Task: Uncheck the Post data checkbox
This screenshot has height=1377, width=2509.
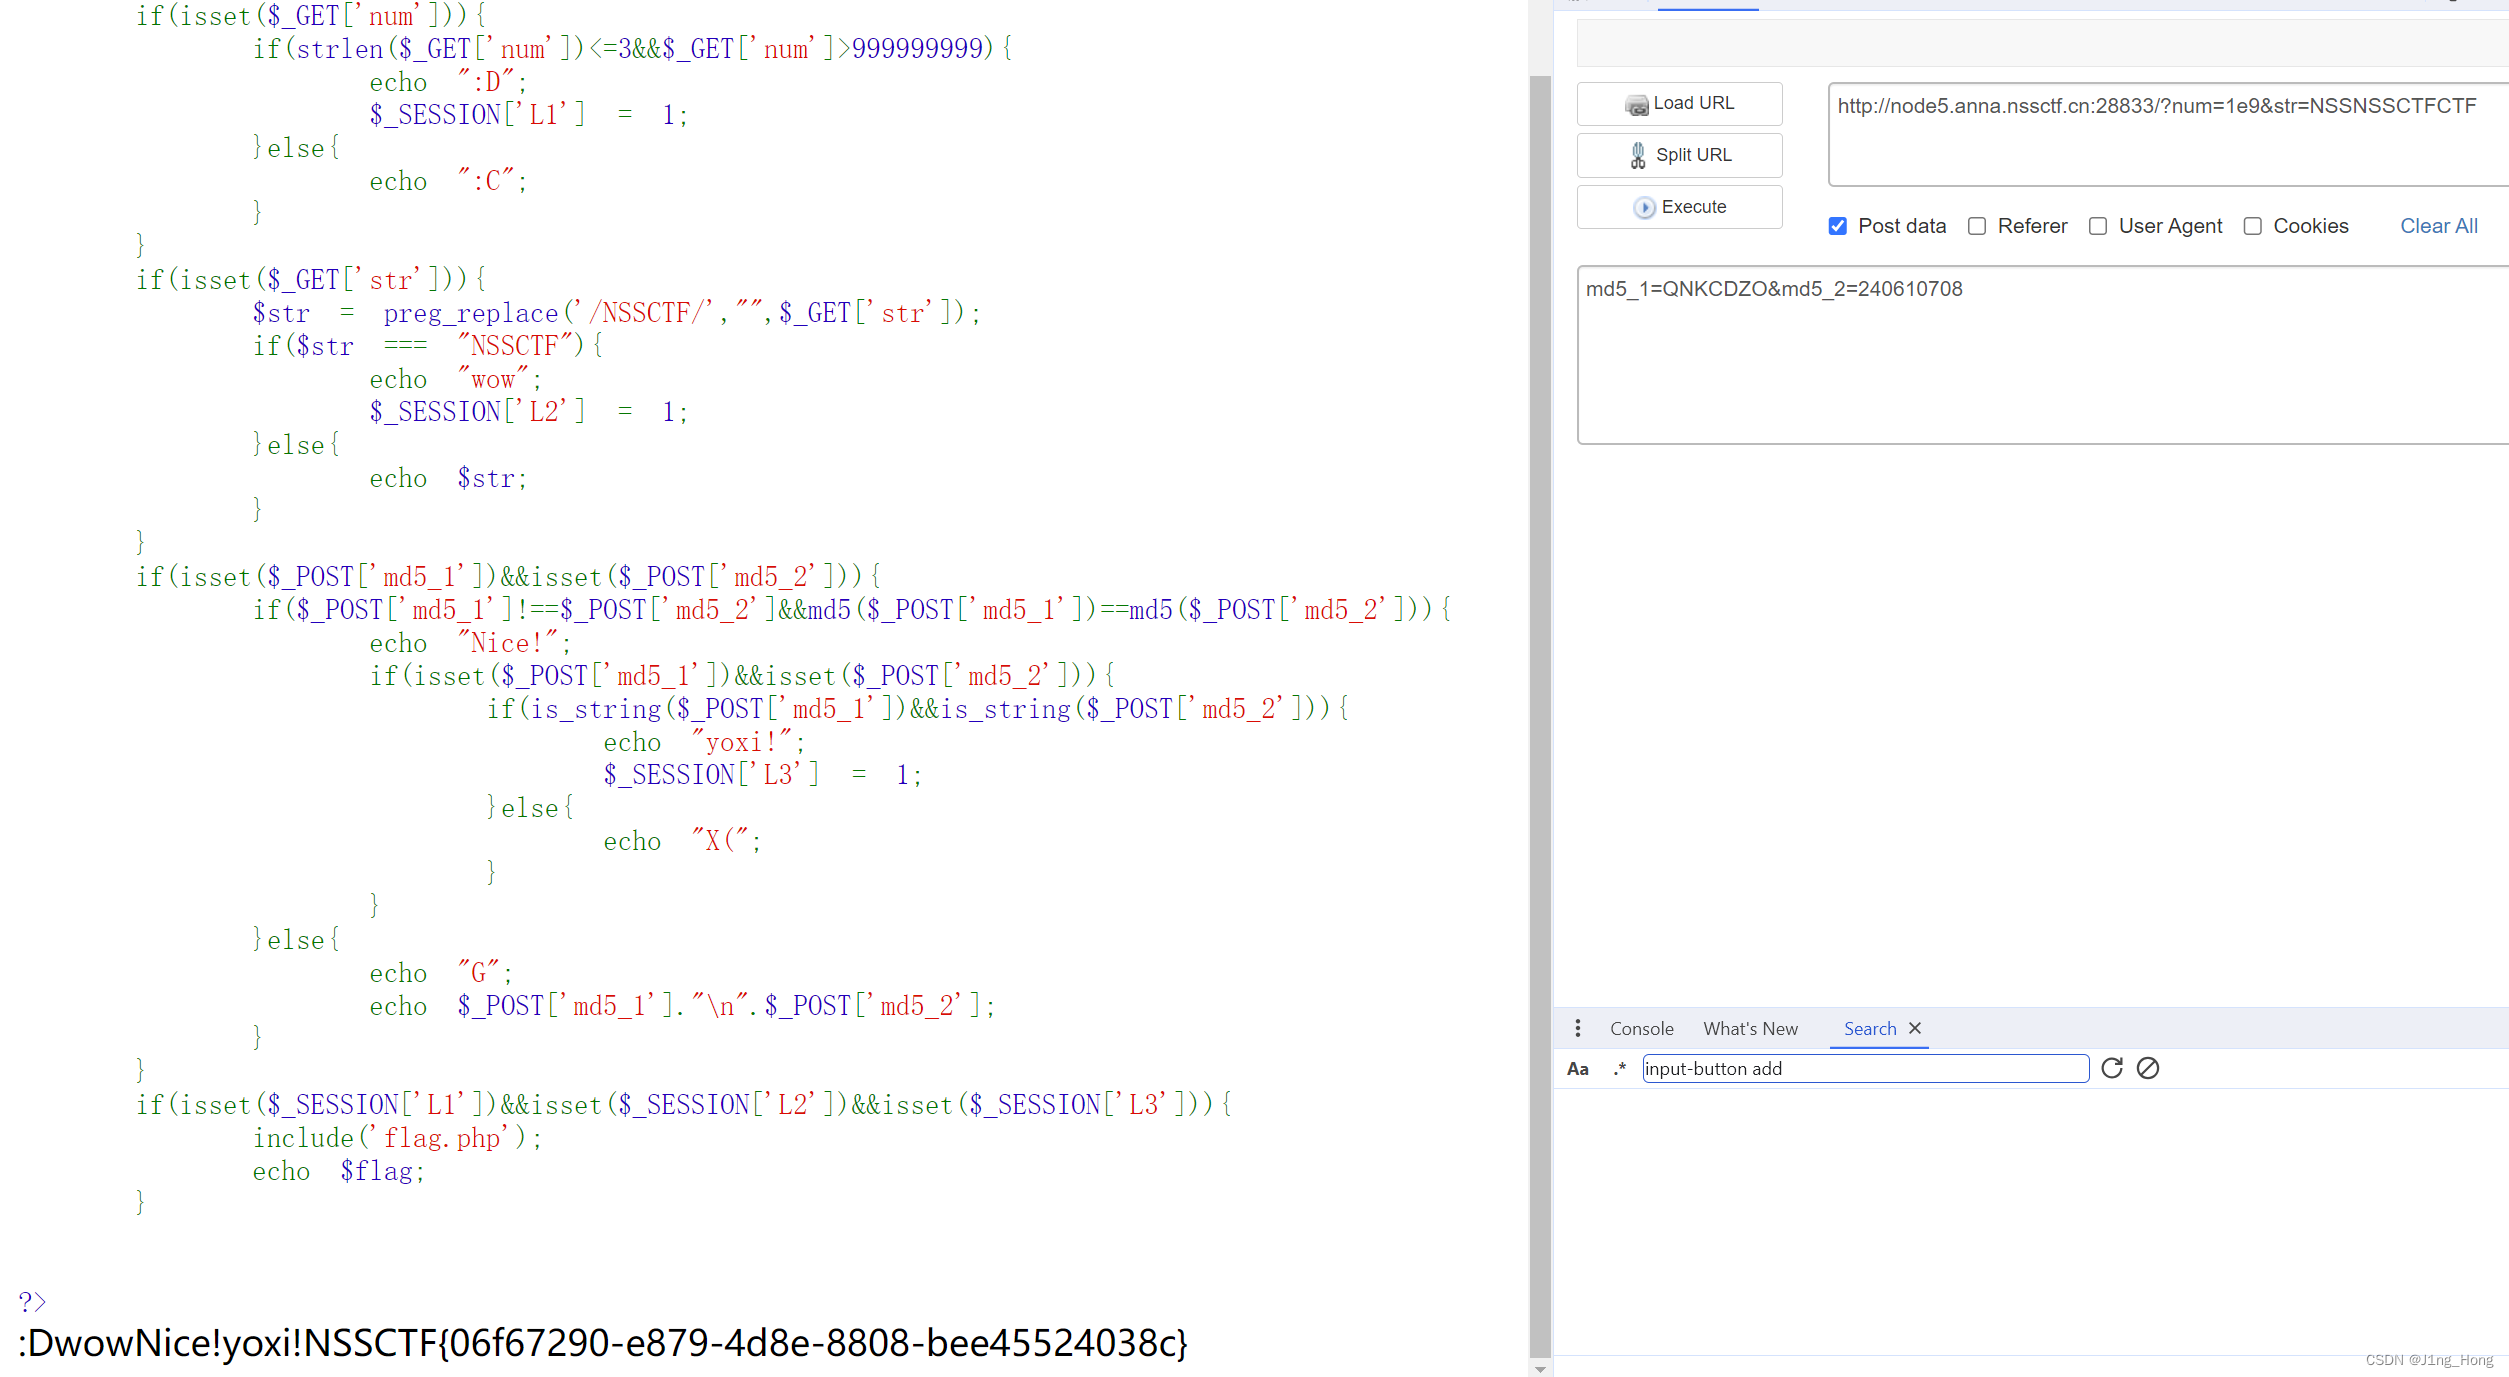Action: tap(1837, 226)
